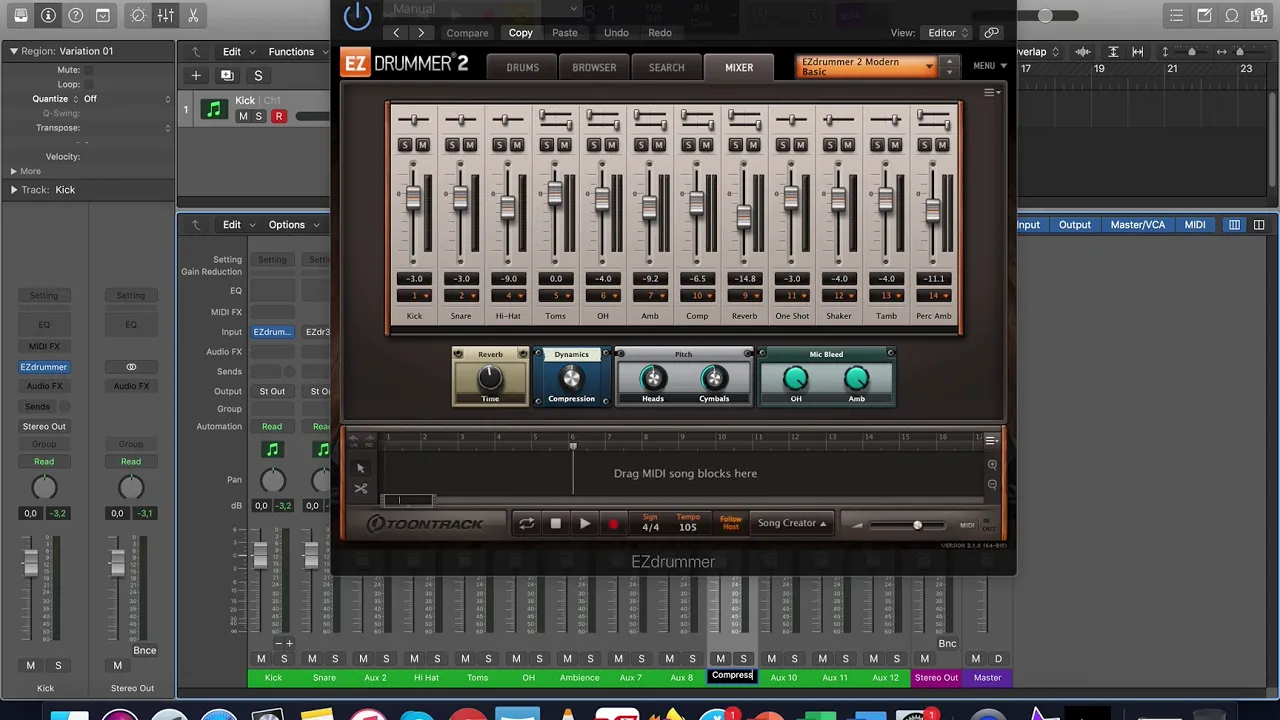This screenshot has width=1280, height=720.
Task: Expand the More disclosure triangle
Action: click(x=14, y=171)
